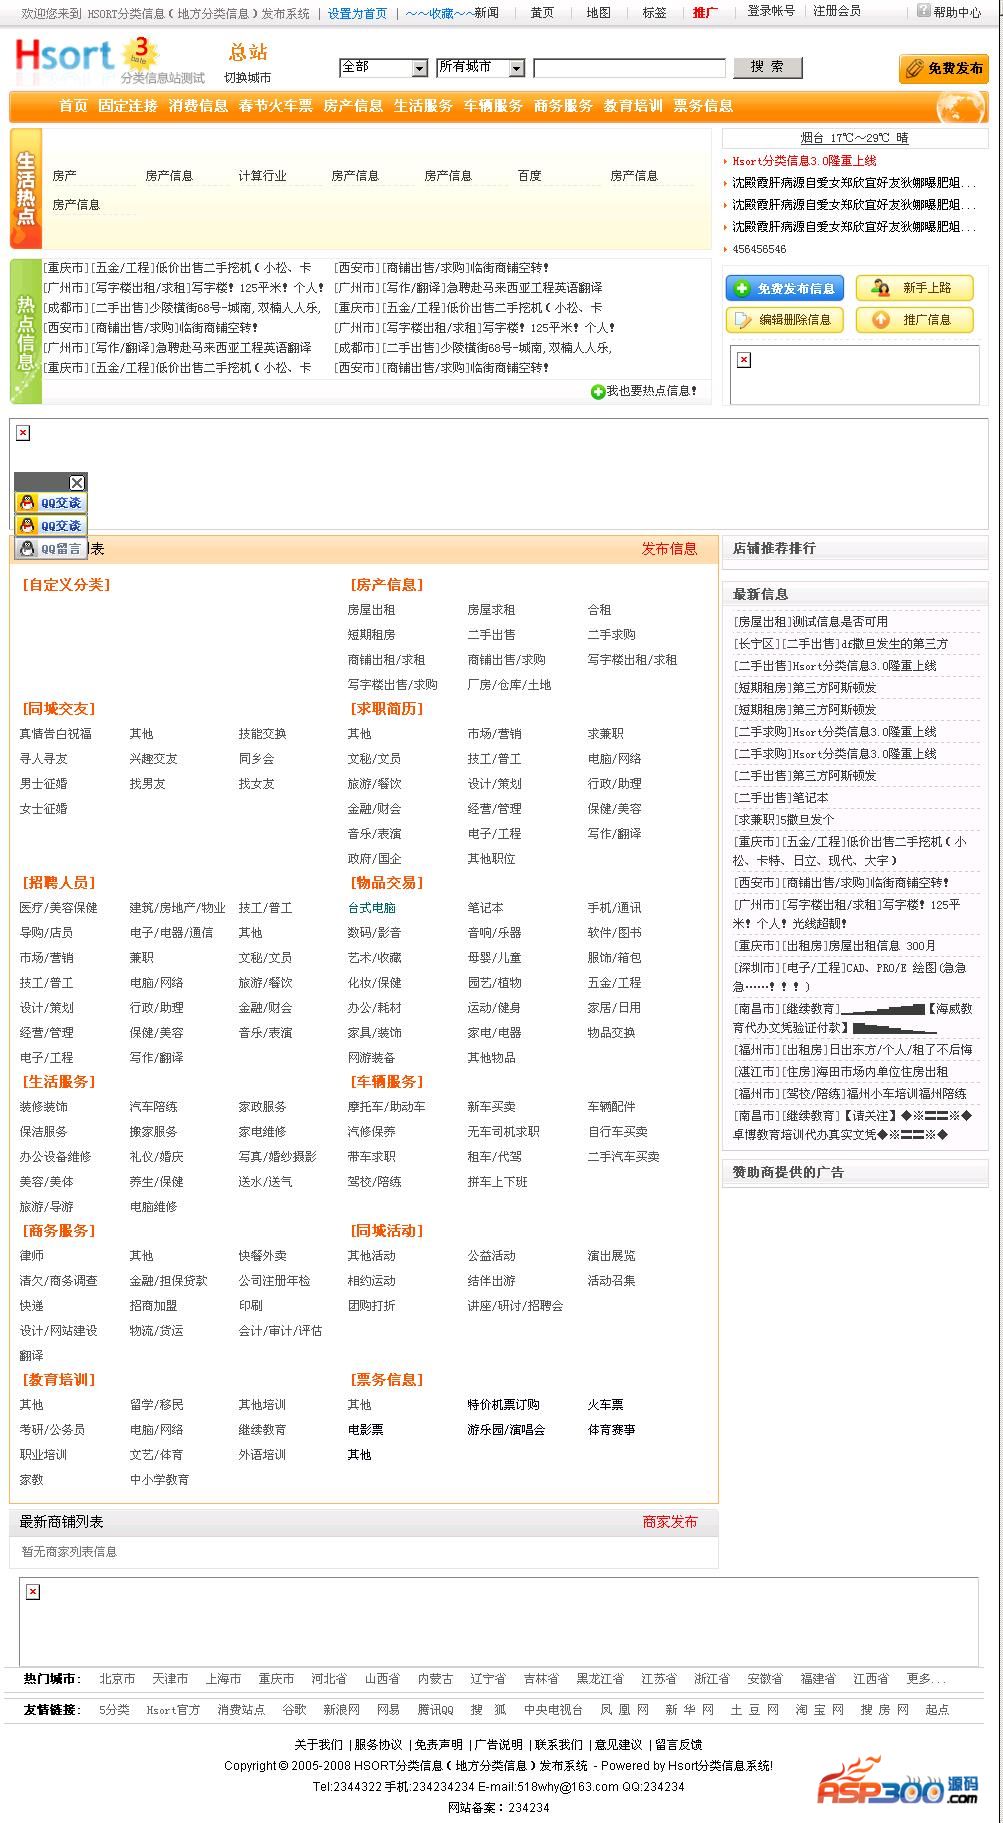This screenshot has height=1823, width=1003.
Task: Open 团购打折 category link
Action: point(371,1306)
